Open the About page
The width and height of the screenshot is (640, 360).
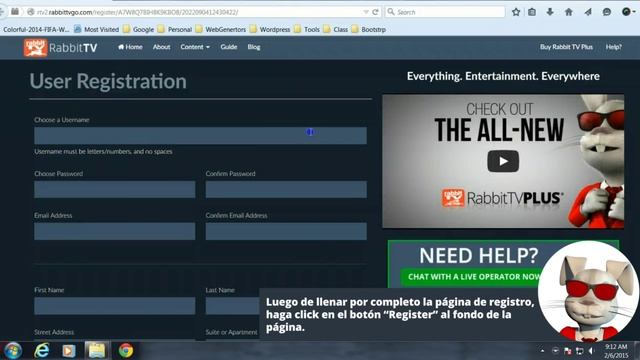(x=161, y=47)
